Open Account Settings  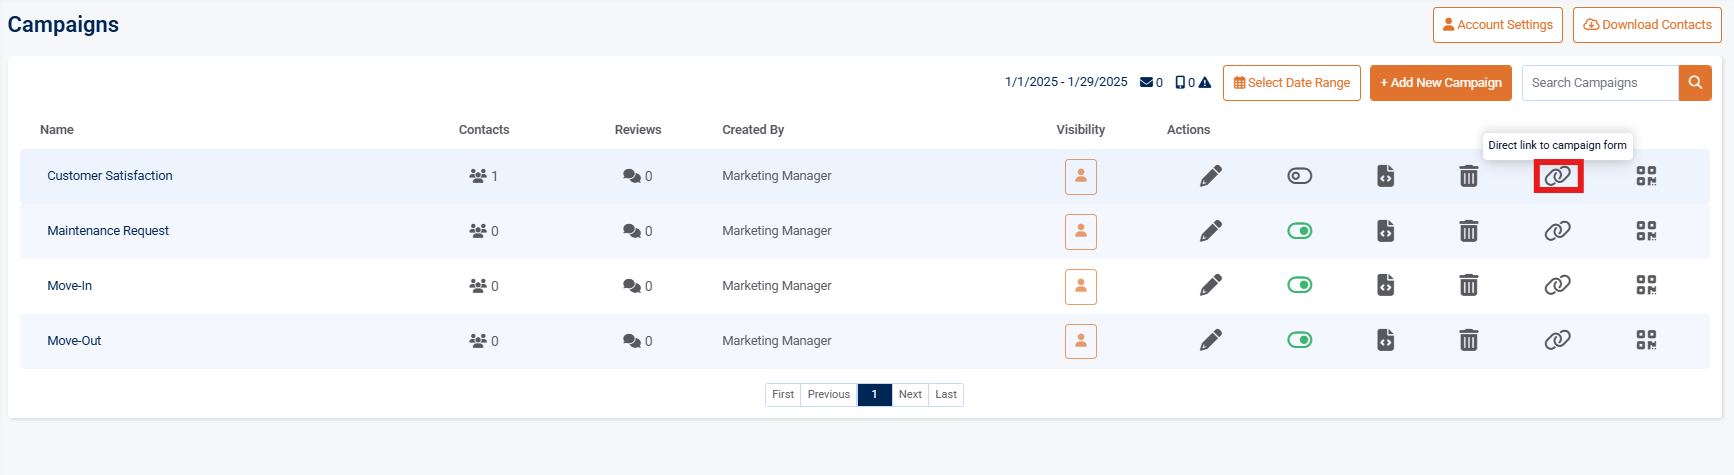point(1497,25)
